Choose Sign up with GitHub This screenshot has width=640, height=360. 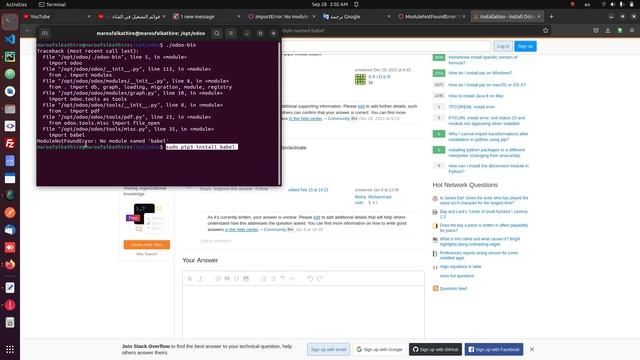click(x=436, y=349)
